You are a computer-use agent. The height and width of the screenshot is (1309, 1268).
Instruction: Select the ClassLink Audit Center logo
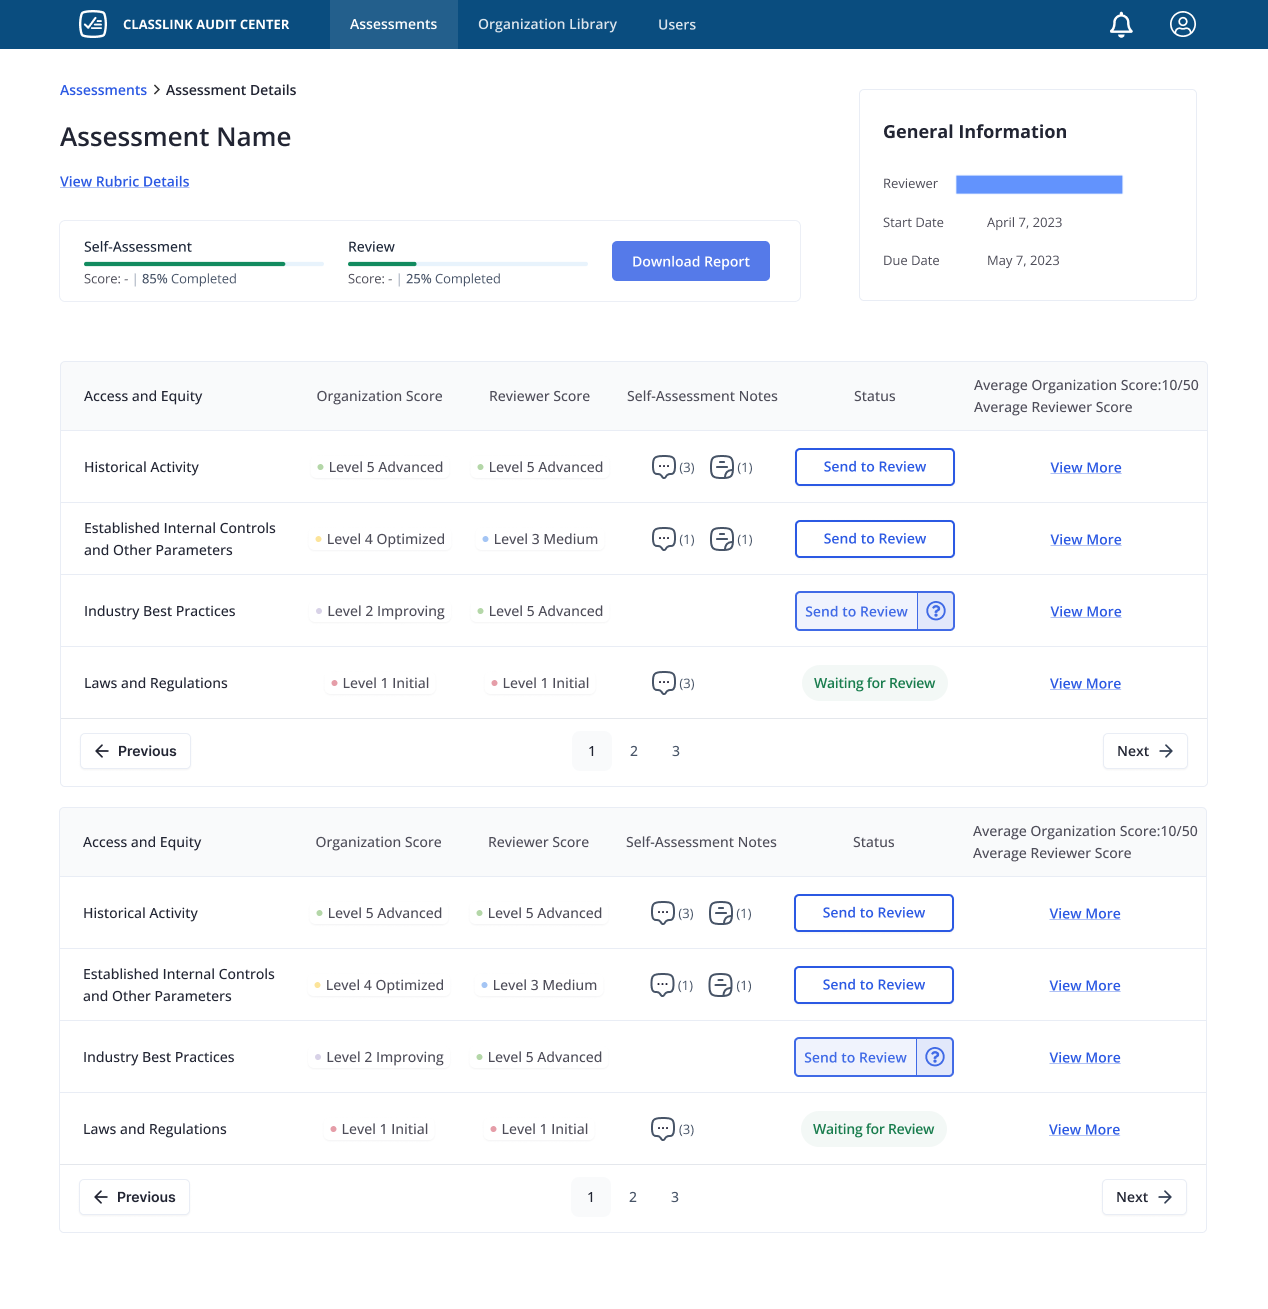(92, 24)
